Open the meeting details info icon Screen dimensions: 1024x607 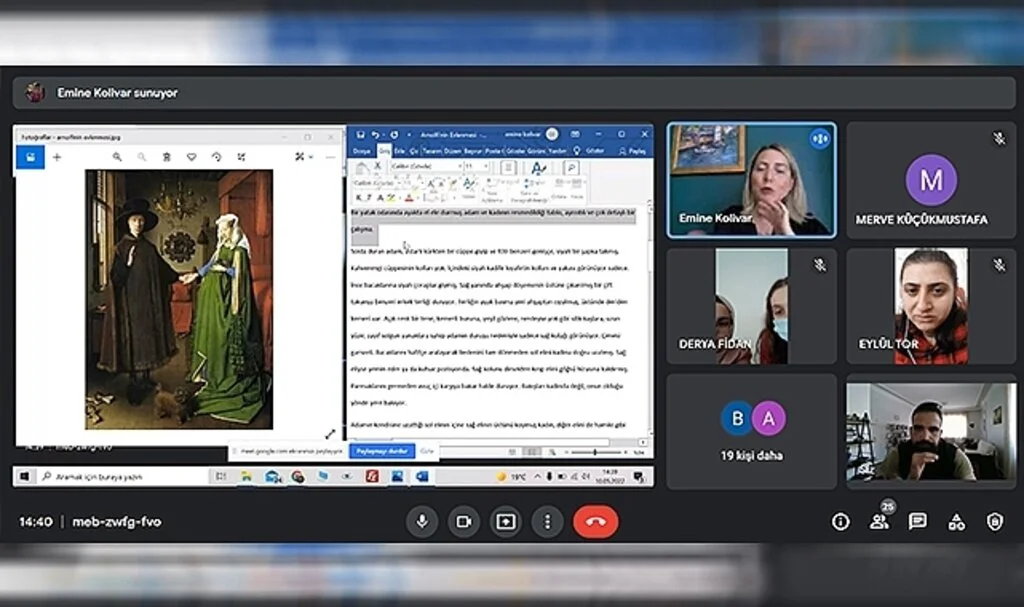coord(840,521)
